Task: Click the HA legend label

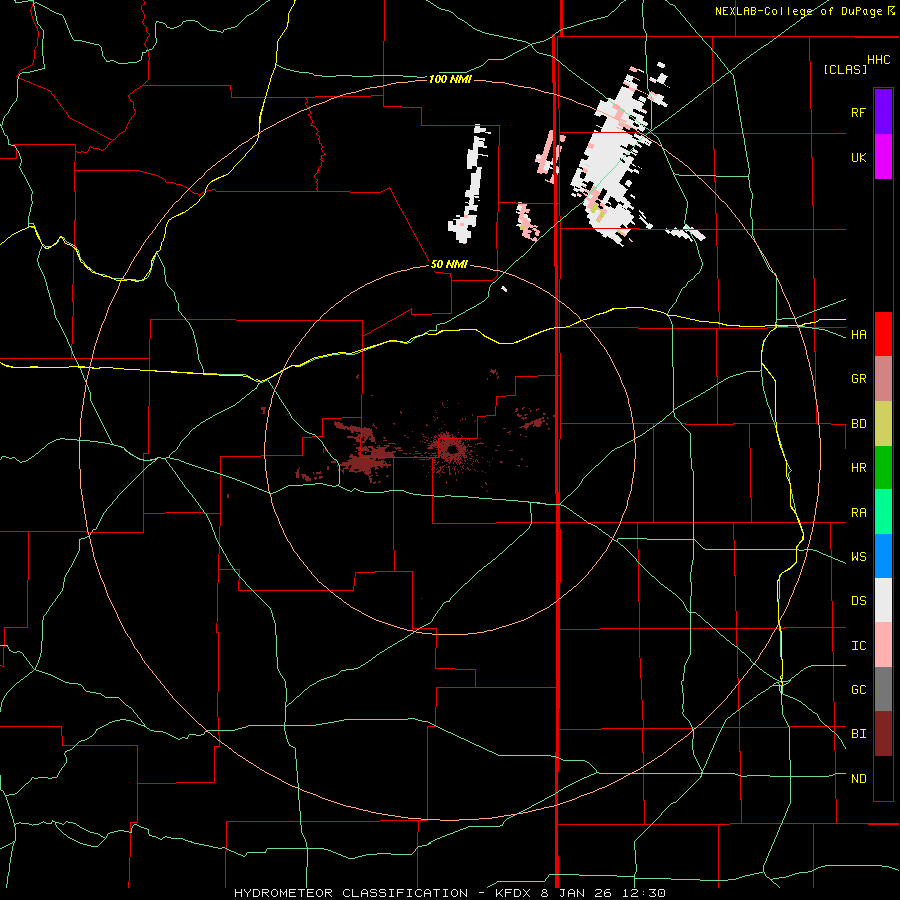Action: click(858, 335)
